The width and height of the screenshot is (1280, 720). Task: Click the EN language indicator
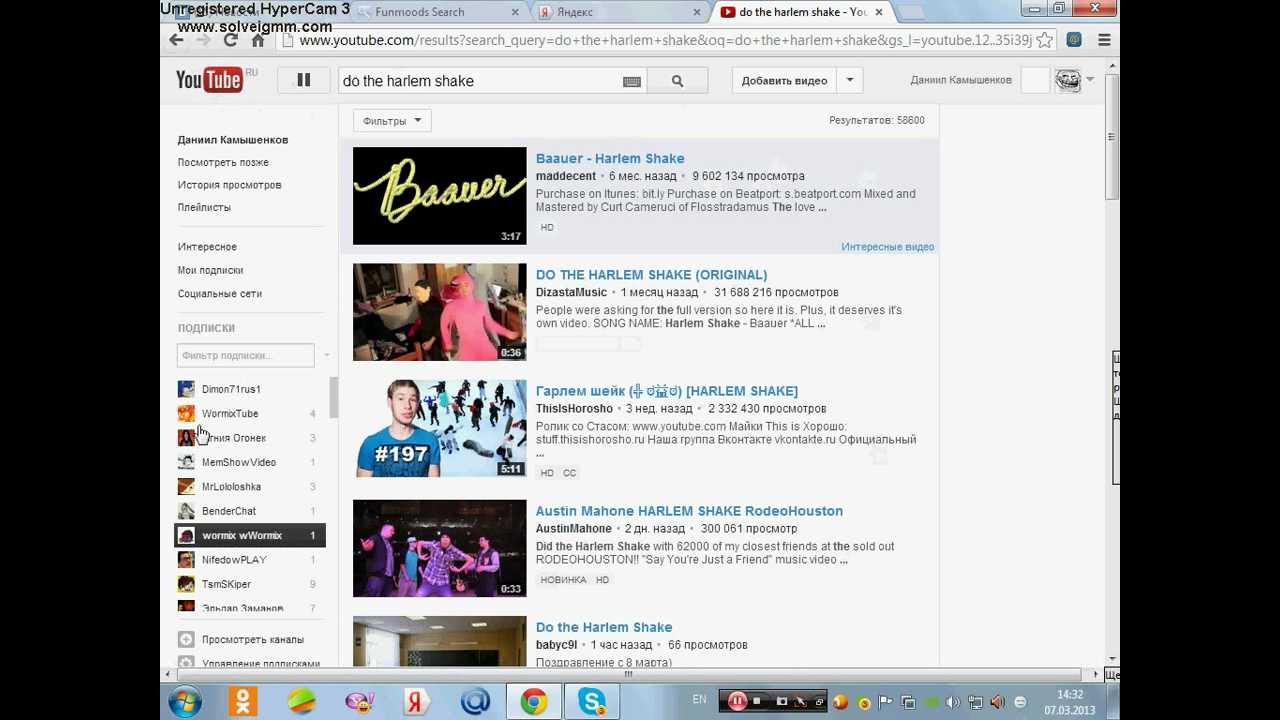point(699,700)
